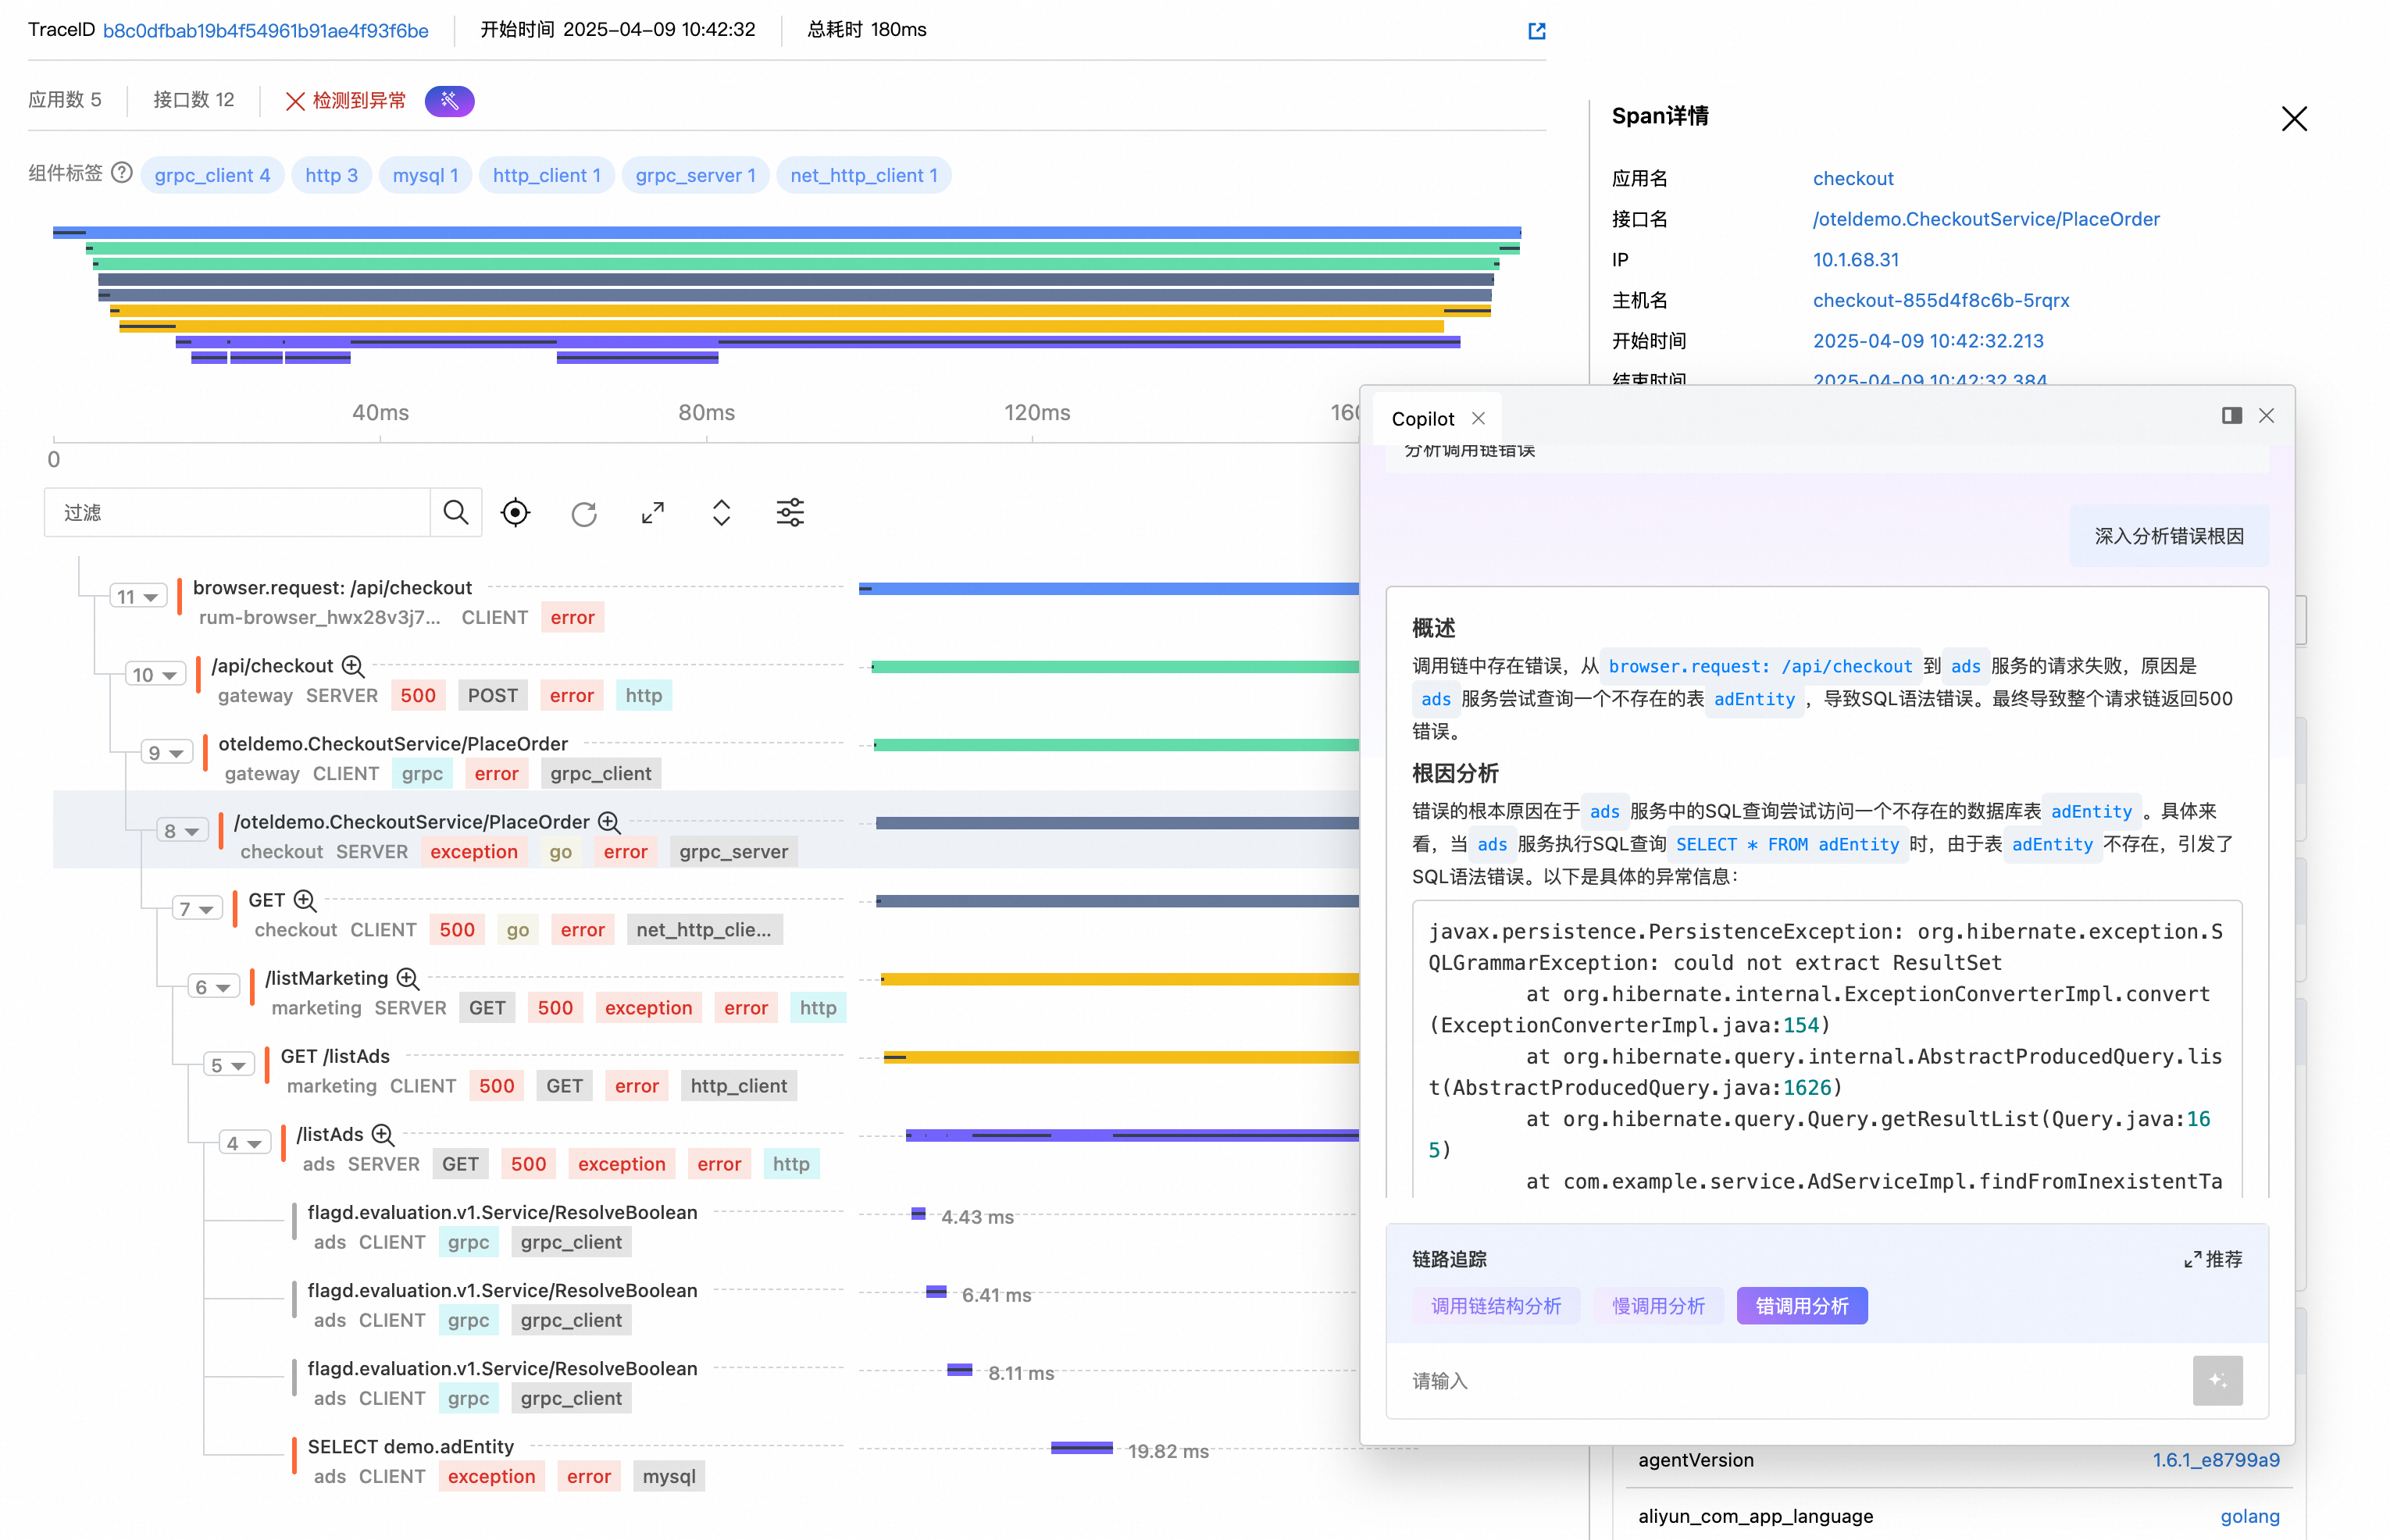2390x1540 pixels.
Task: Close the Span详情 panel
Action: (2294, 118)
